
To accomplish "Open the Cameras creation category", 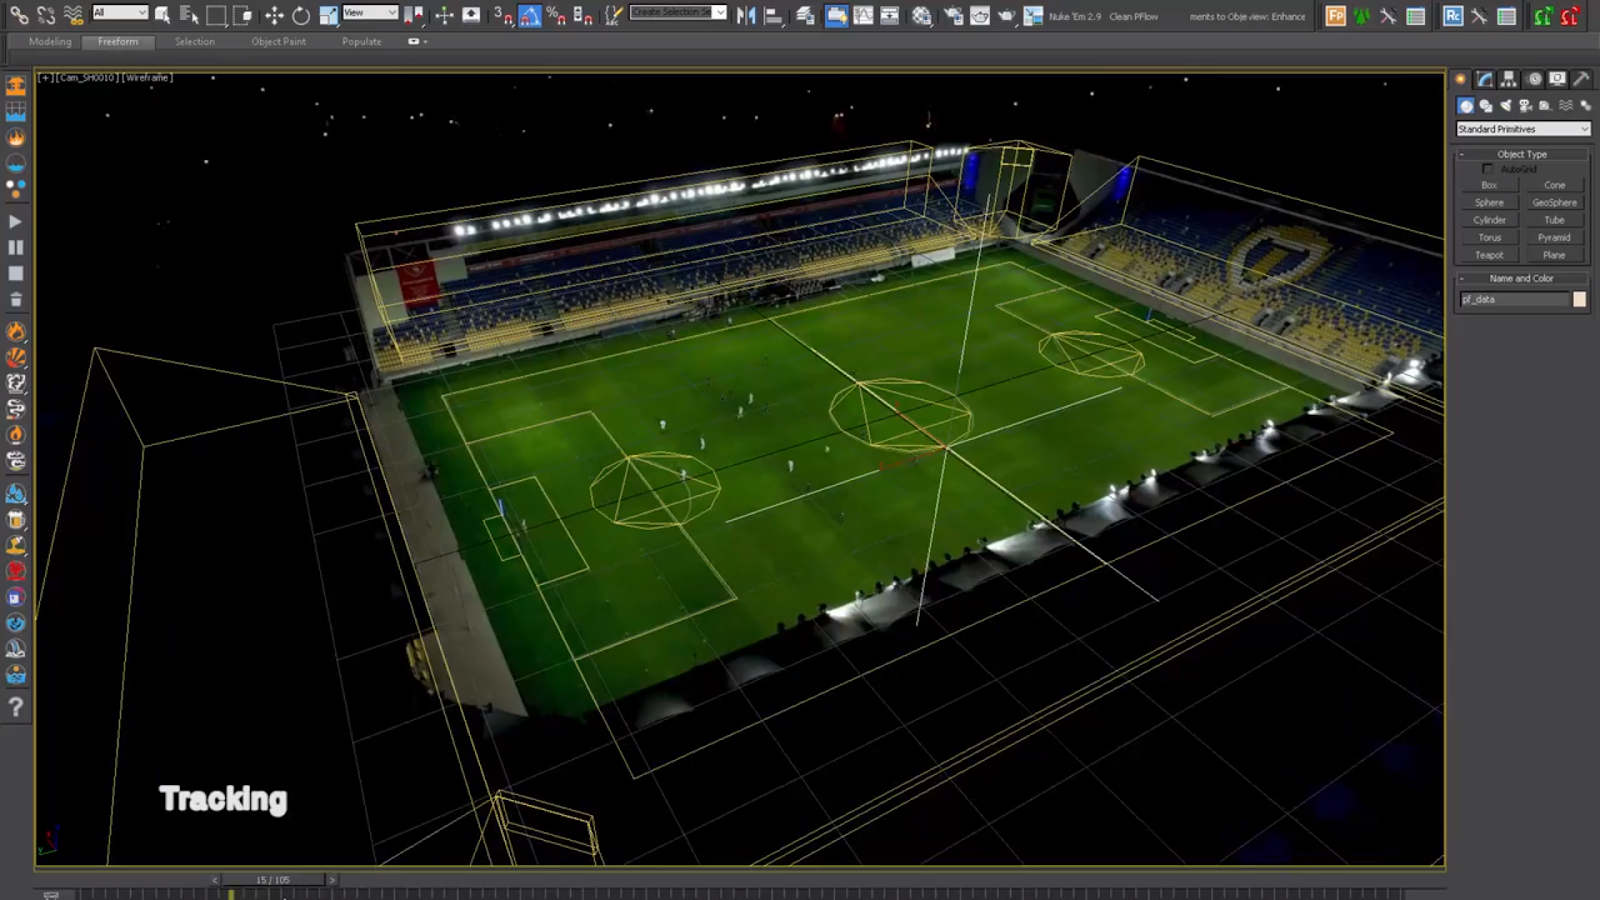I will point(1525,106).
